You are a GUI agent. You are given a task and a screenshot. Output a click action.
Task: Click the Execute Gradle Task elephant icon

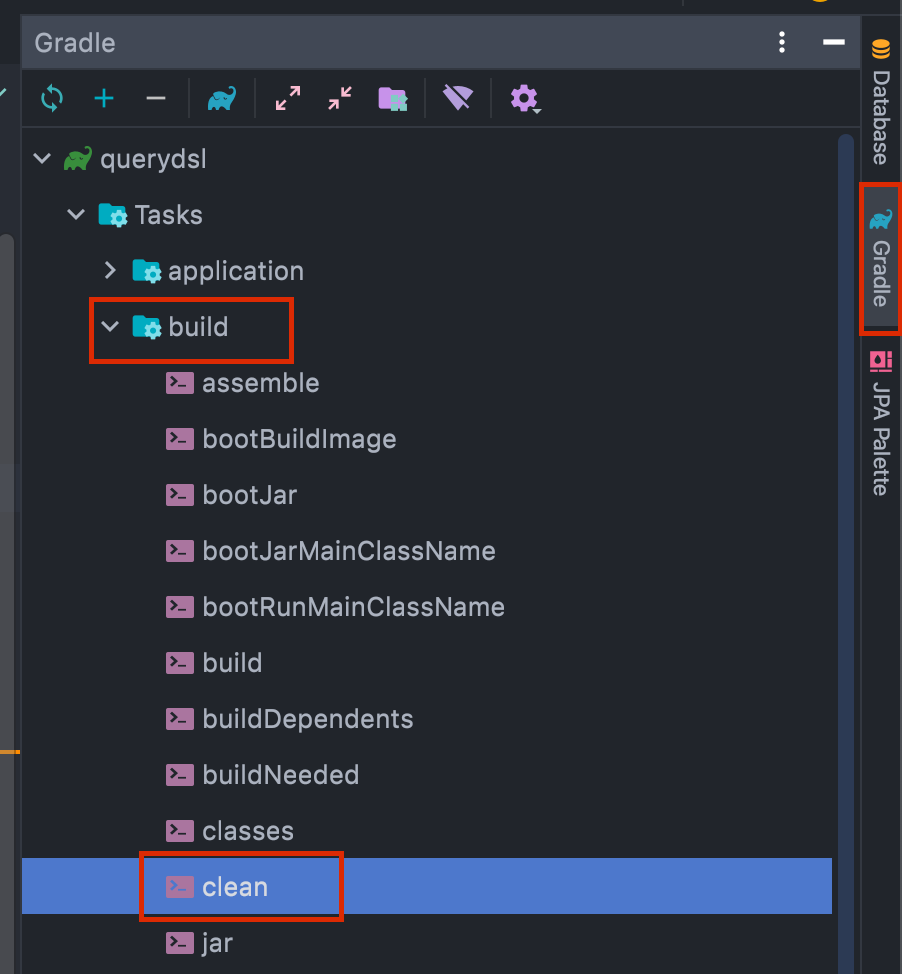221,98
